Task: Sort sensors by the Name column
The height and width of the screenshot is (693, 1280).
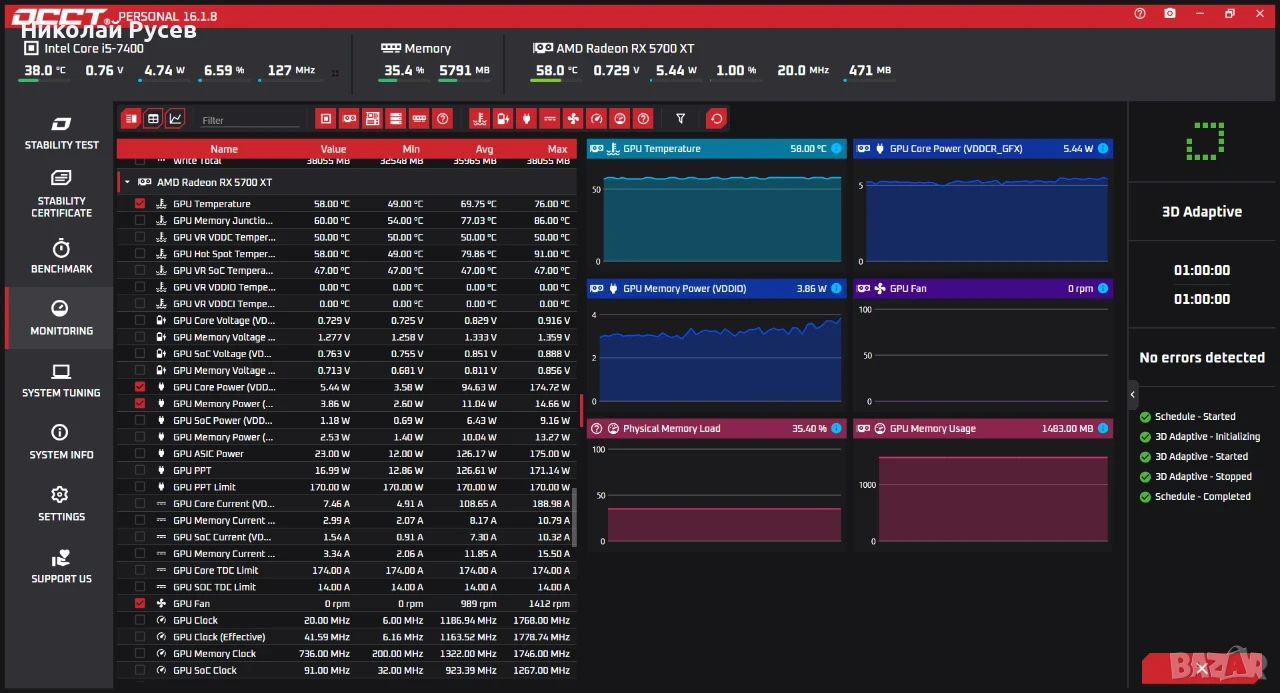Action: tap(224, 149)
